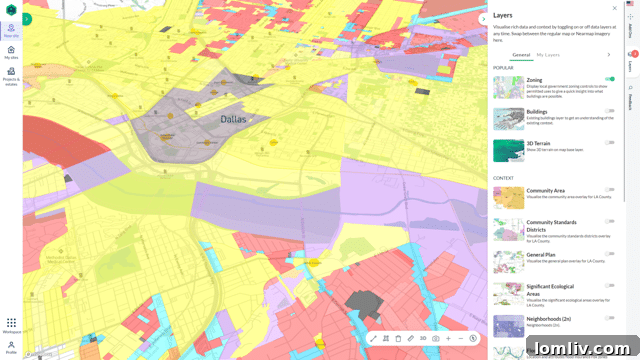Click the Layers panel scrollbar
640x360 pixels.
[x=624, y=102]
